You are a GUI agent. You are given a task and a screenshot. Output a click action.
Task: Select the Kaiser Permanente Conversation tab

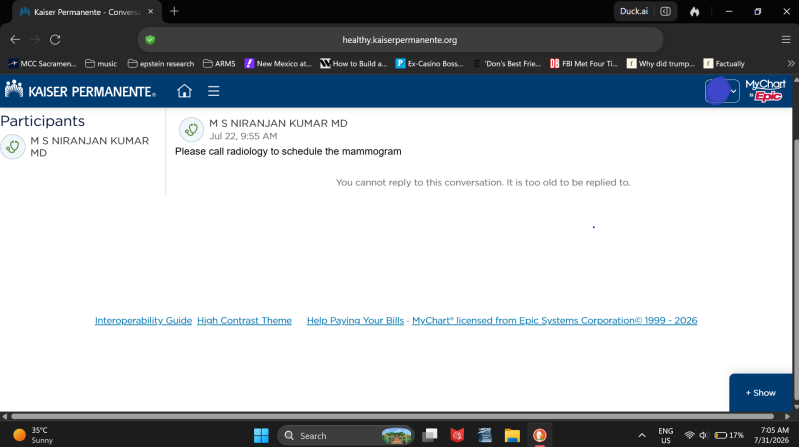pyautogui.click(x=87, y=12)
